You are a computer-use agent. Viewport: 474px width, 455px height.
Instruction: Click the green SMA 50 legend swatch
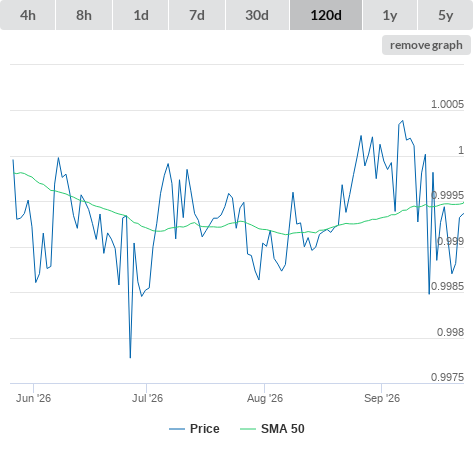coord(248,429)
